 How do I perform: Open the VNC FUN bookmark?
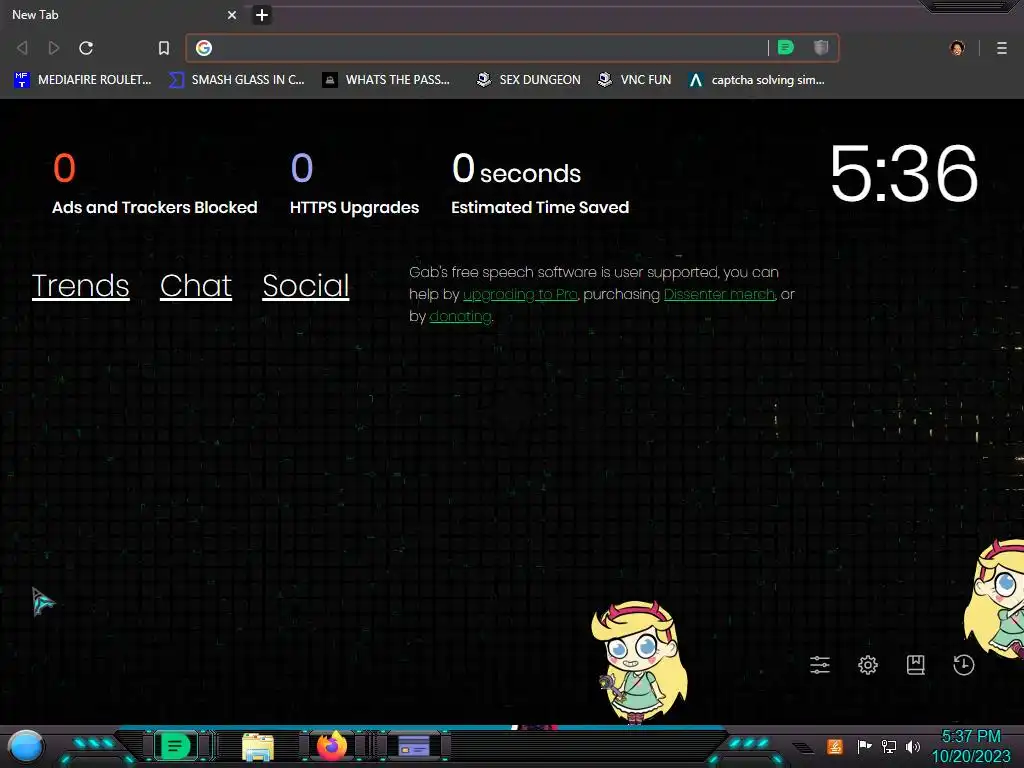click(634, 80)
